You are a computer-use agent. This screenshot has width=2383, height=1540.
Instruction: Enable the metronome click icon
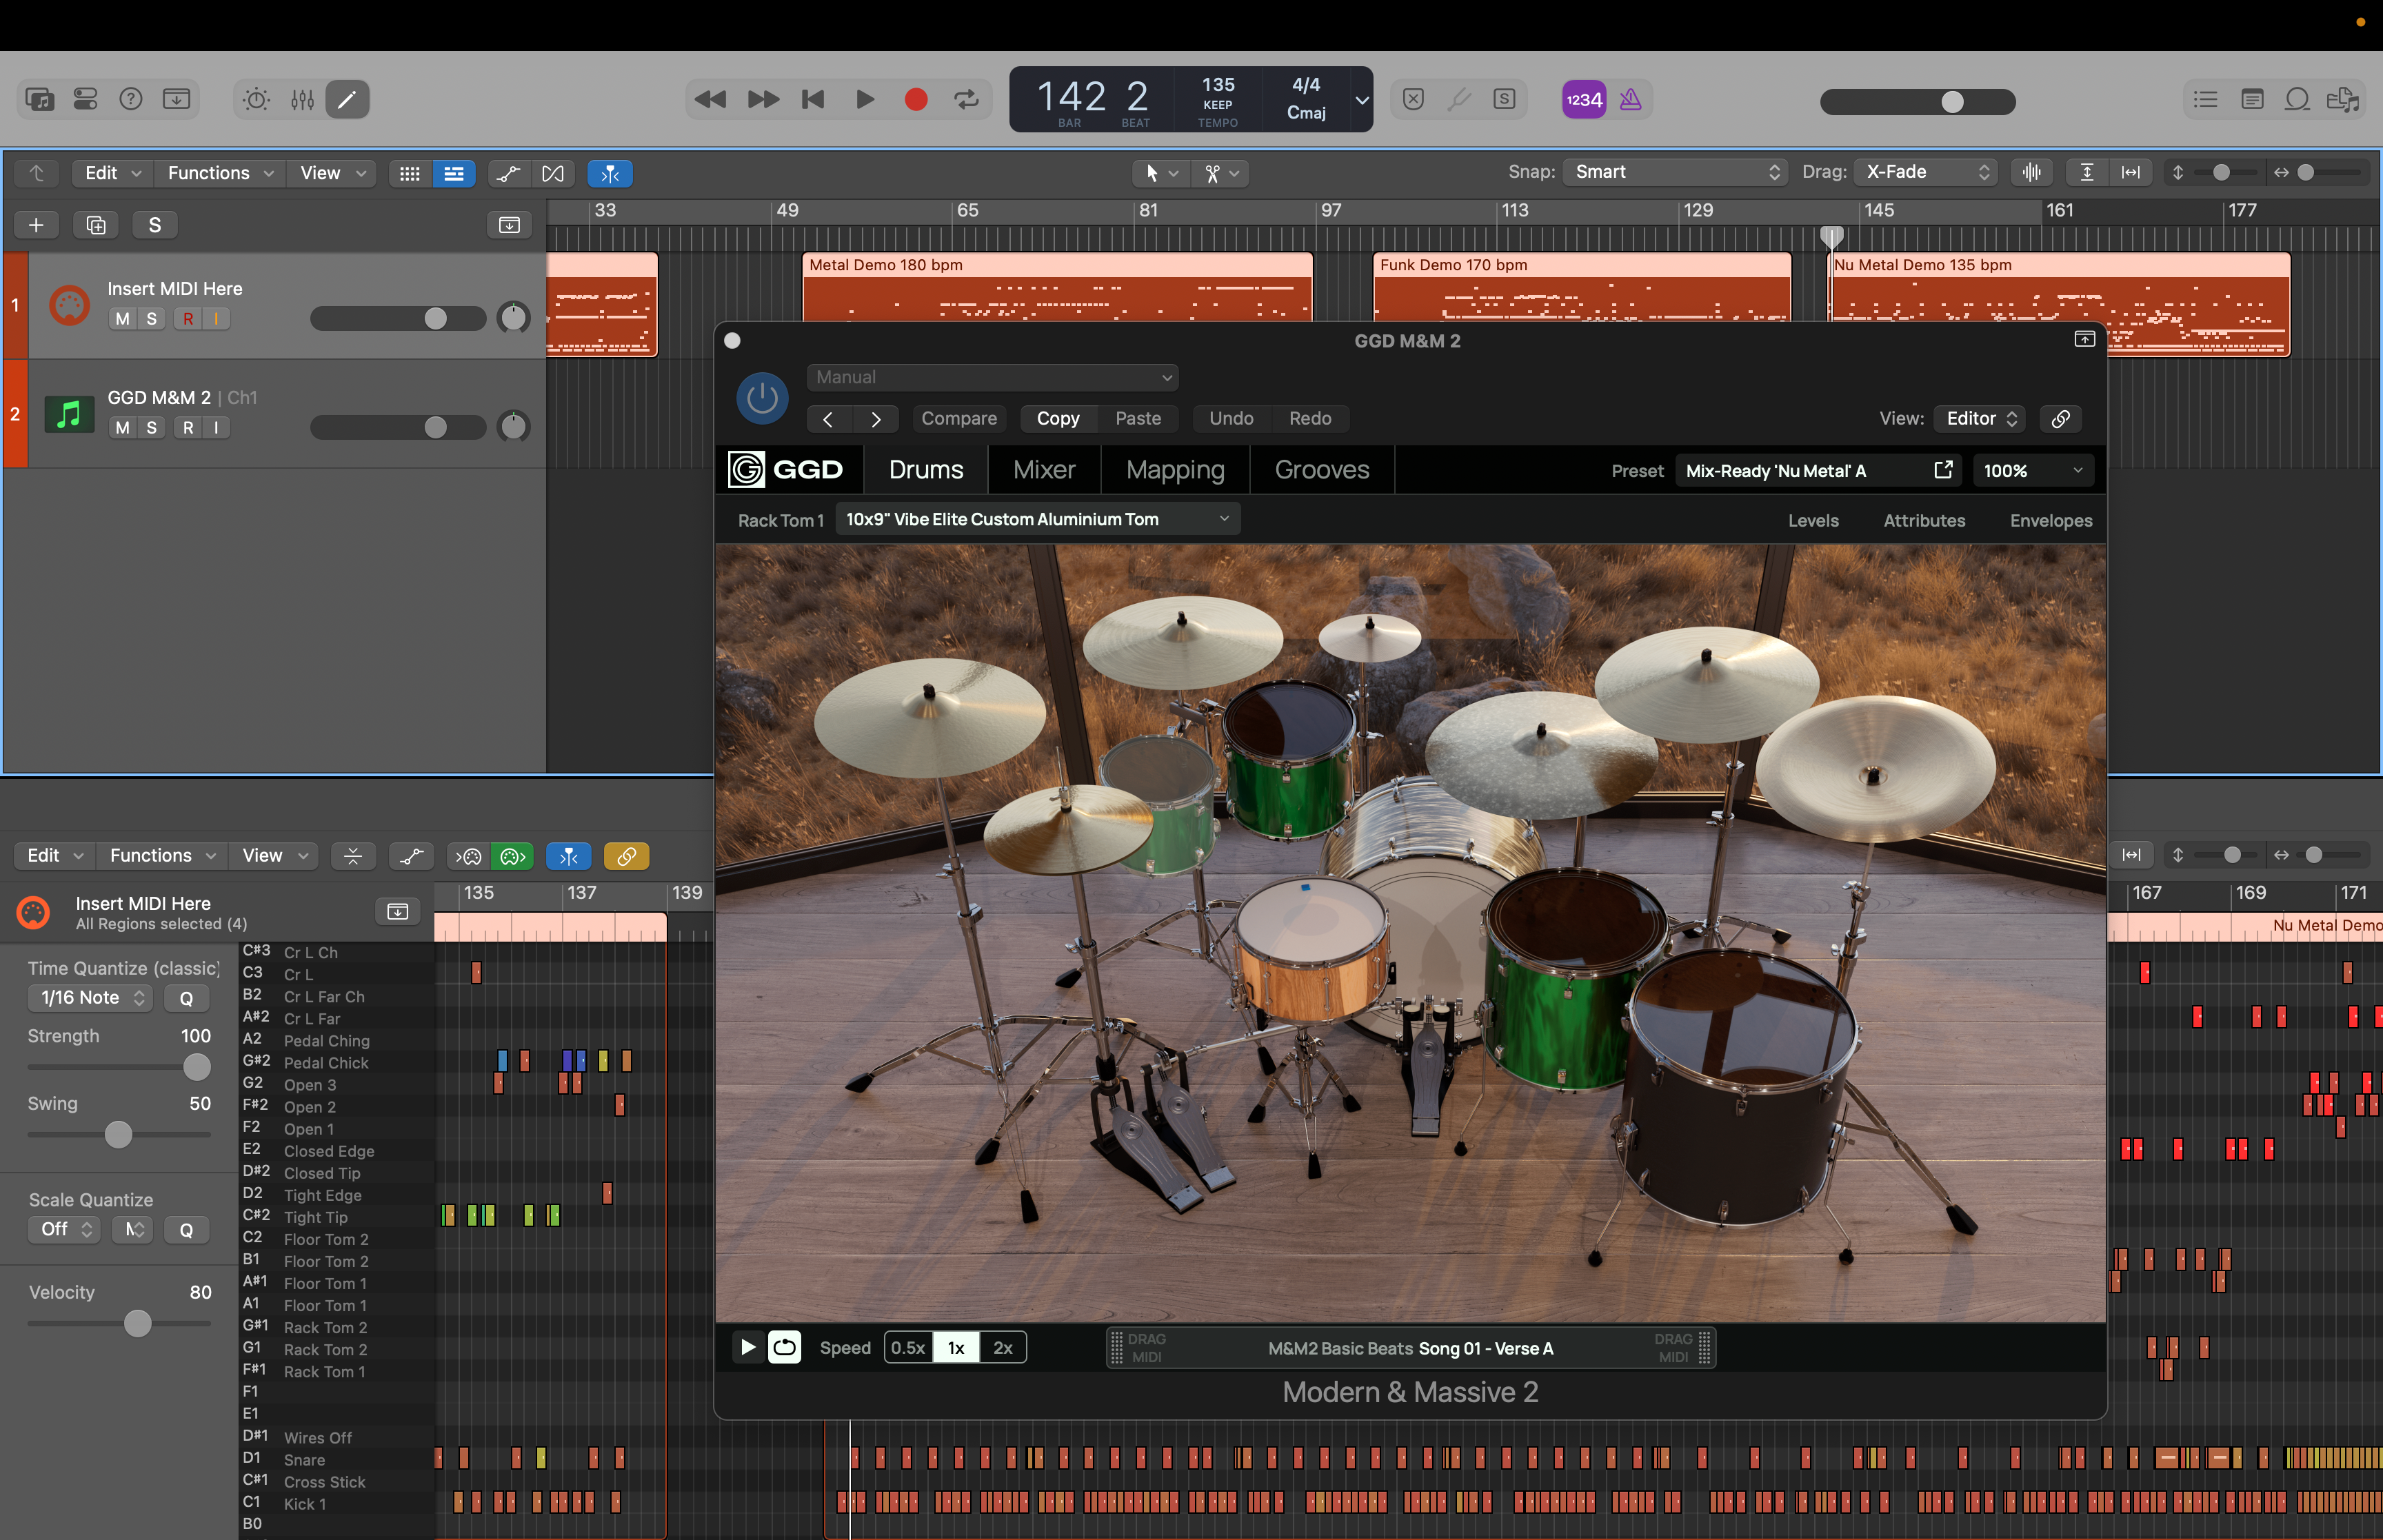(x=1630, y=99)
